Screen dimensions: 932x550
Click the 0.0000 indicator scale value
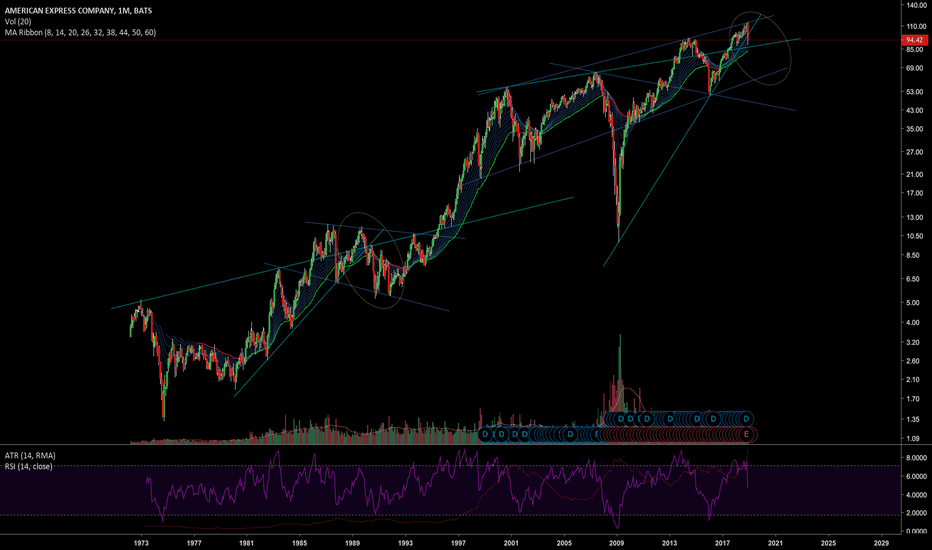pos(916,532)
